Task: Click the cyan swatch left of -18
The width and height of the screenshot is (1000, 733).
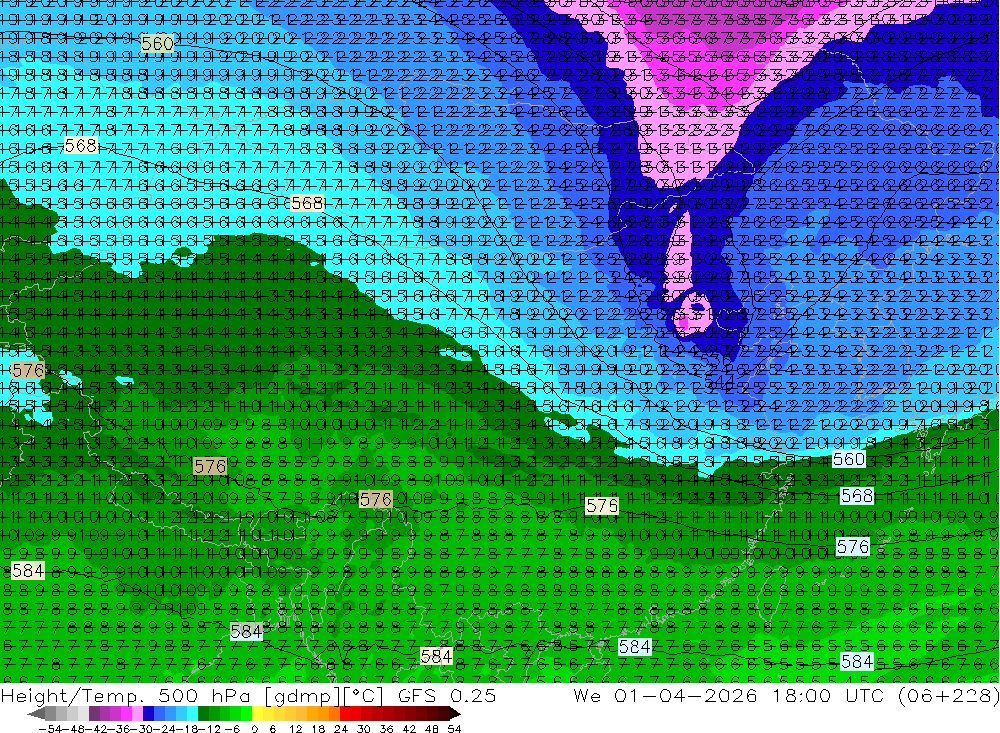Action: click(192, 713)
